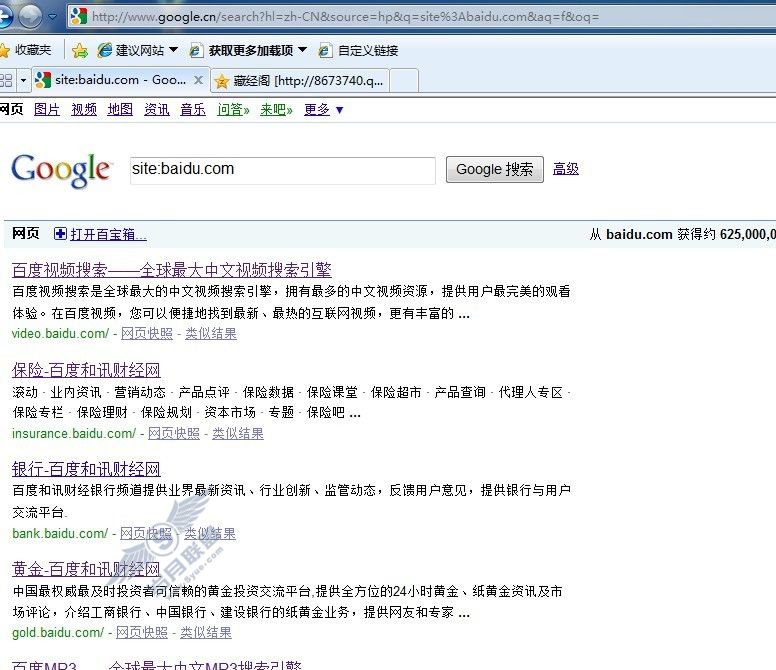Go to Google 视频 search
The width and height of the screenshot is (776, 670).
84,109
